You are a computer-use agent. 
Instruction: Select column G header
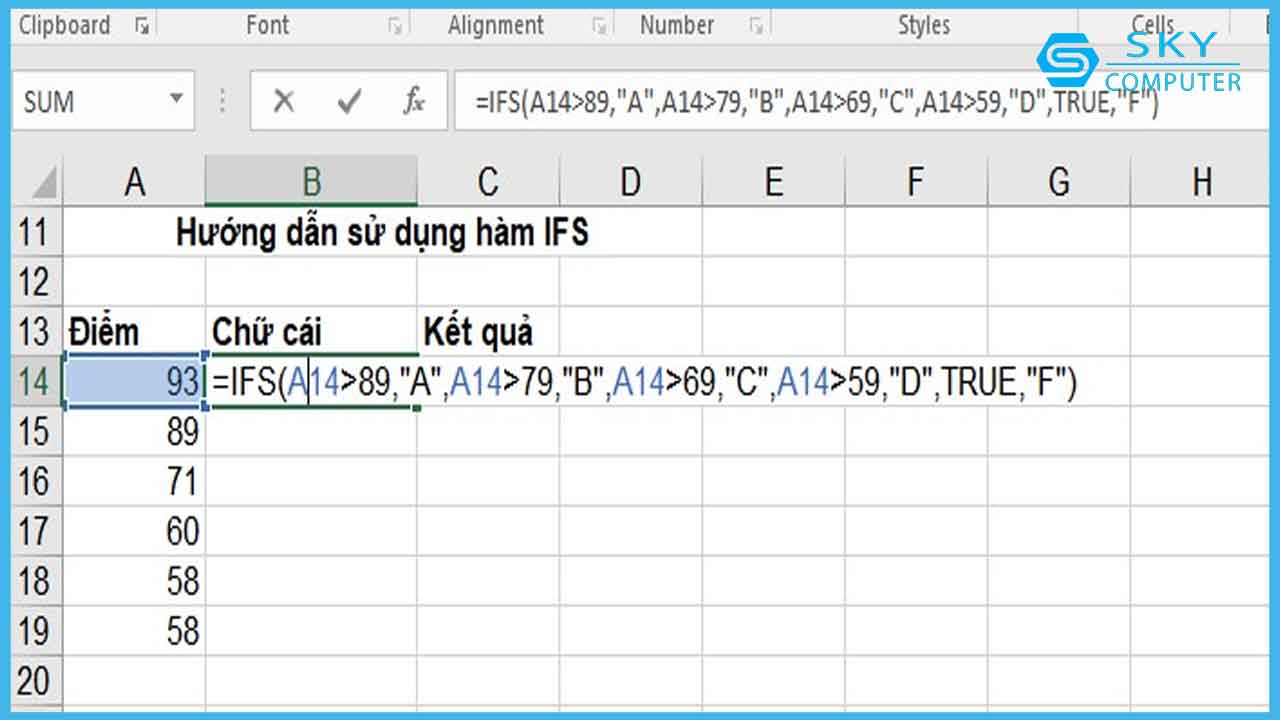[1058, 182]
